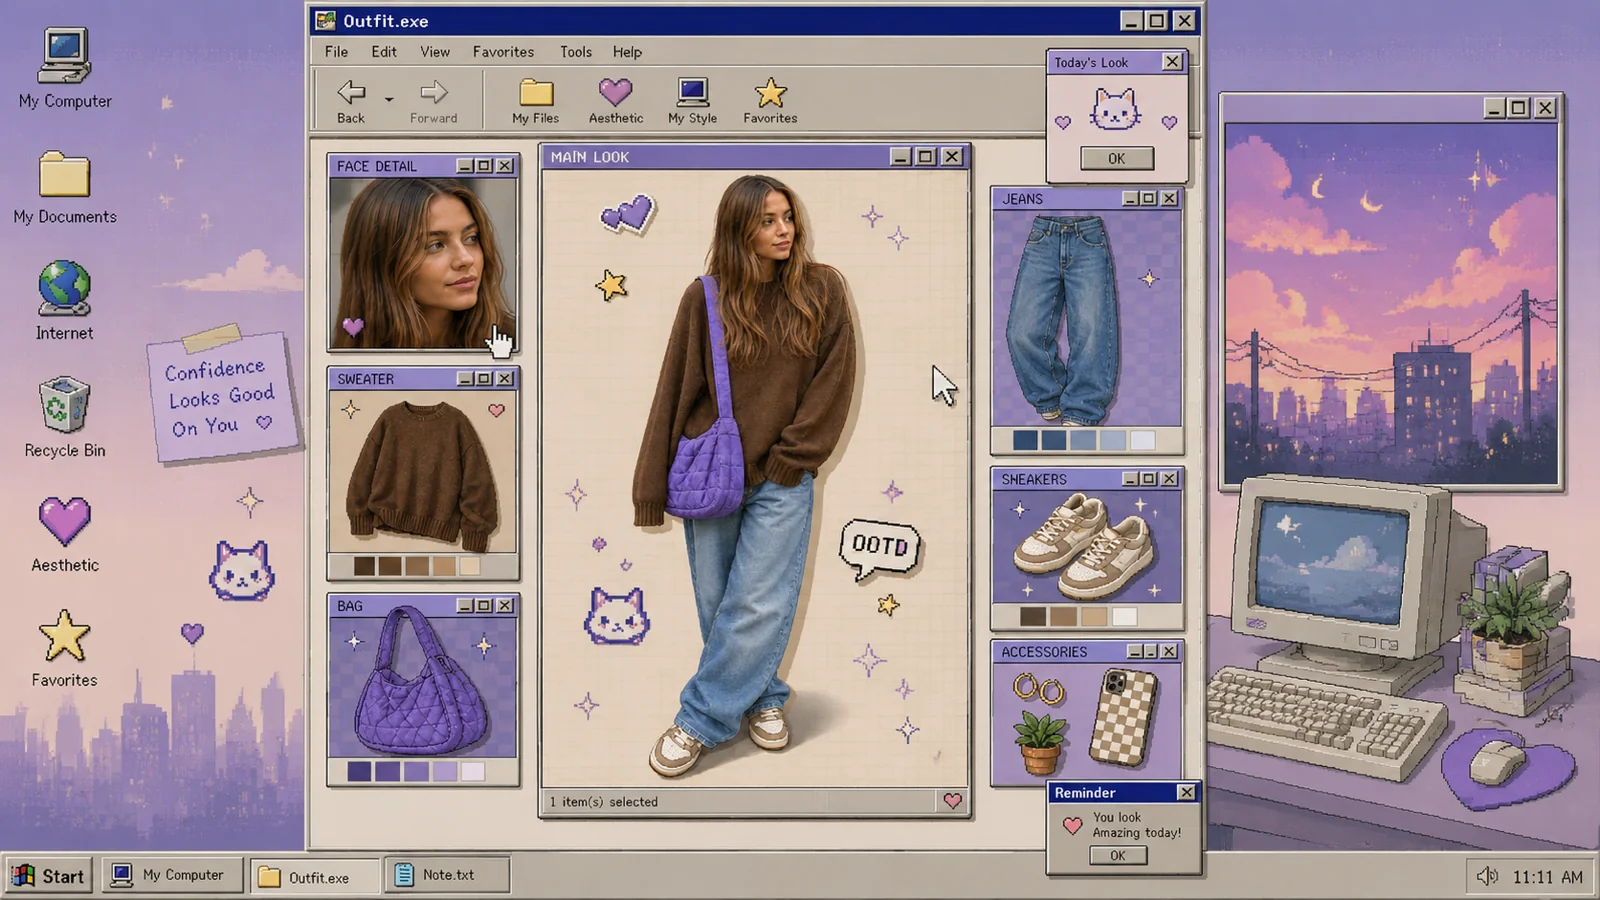The image size is (1600, 900).
Task: Click the heart favorite in Sweater panel
Action: 496,410
